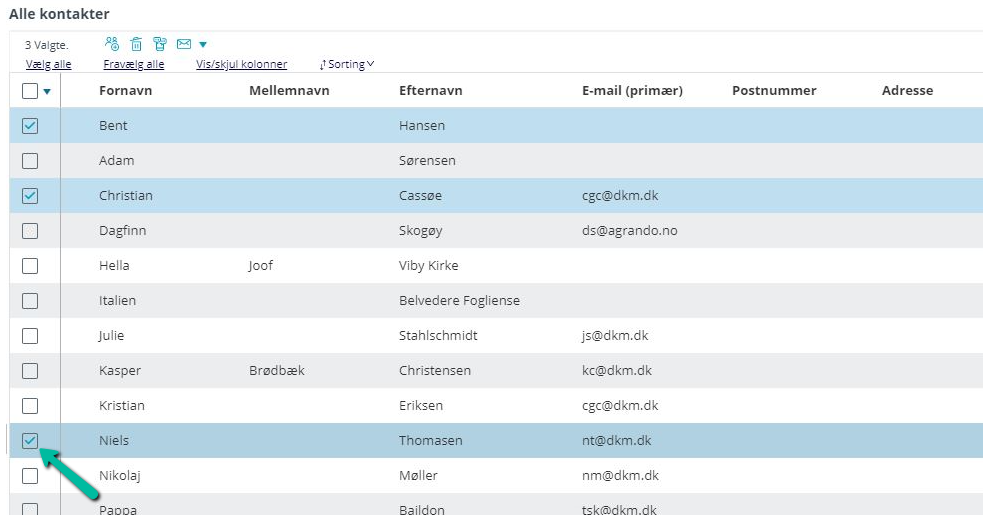Expand the arrow beside header select-all checkbox
This screenshot has width=983, height=515.
tap(47, 92)
